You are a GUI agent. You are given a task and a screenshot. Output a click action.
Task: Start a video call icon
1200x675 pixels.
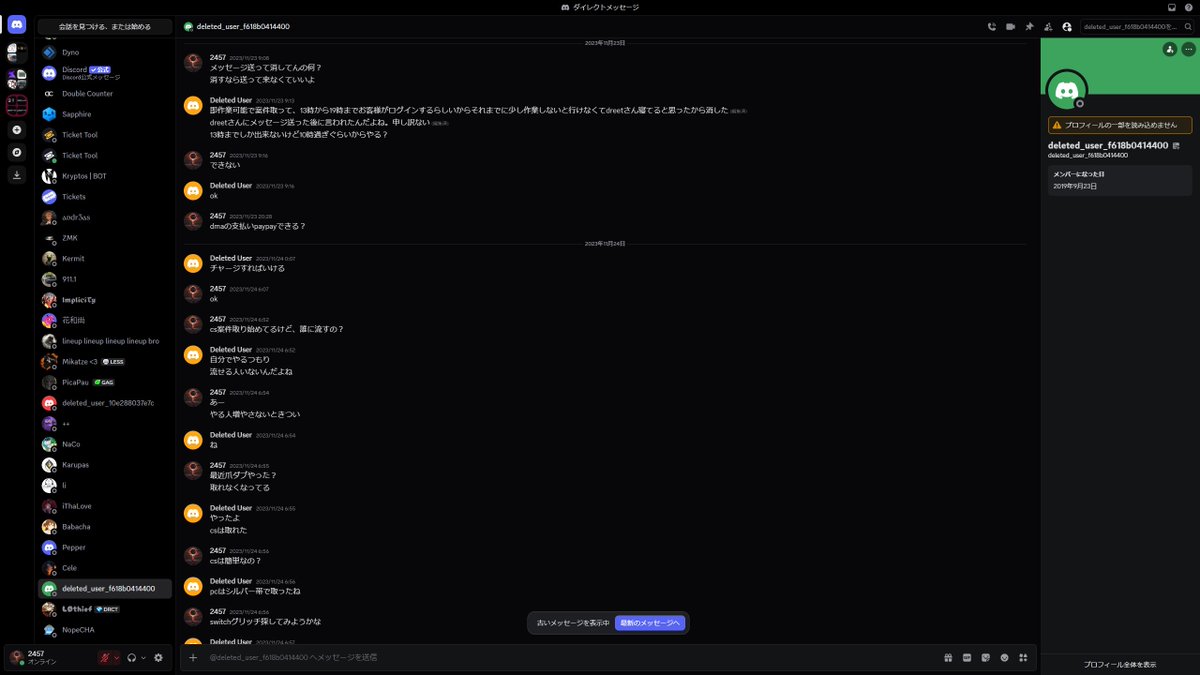1010,27
